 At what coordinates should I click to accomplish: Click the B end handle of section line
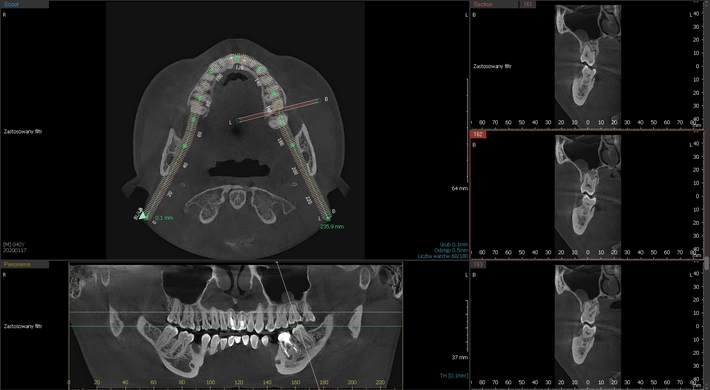(319, 100)
